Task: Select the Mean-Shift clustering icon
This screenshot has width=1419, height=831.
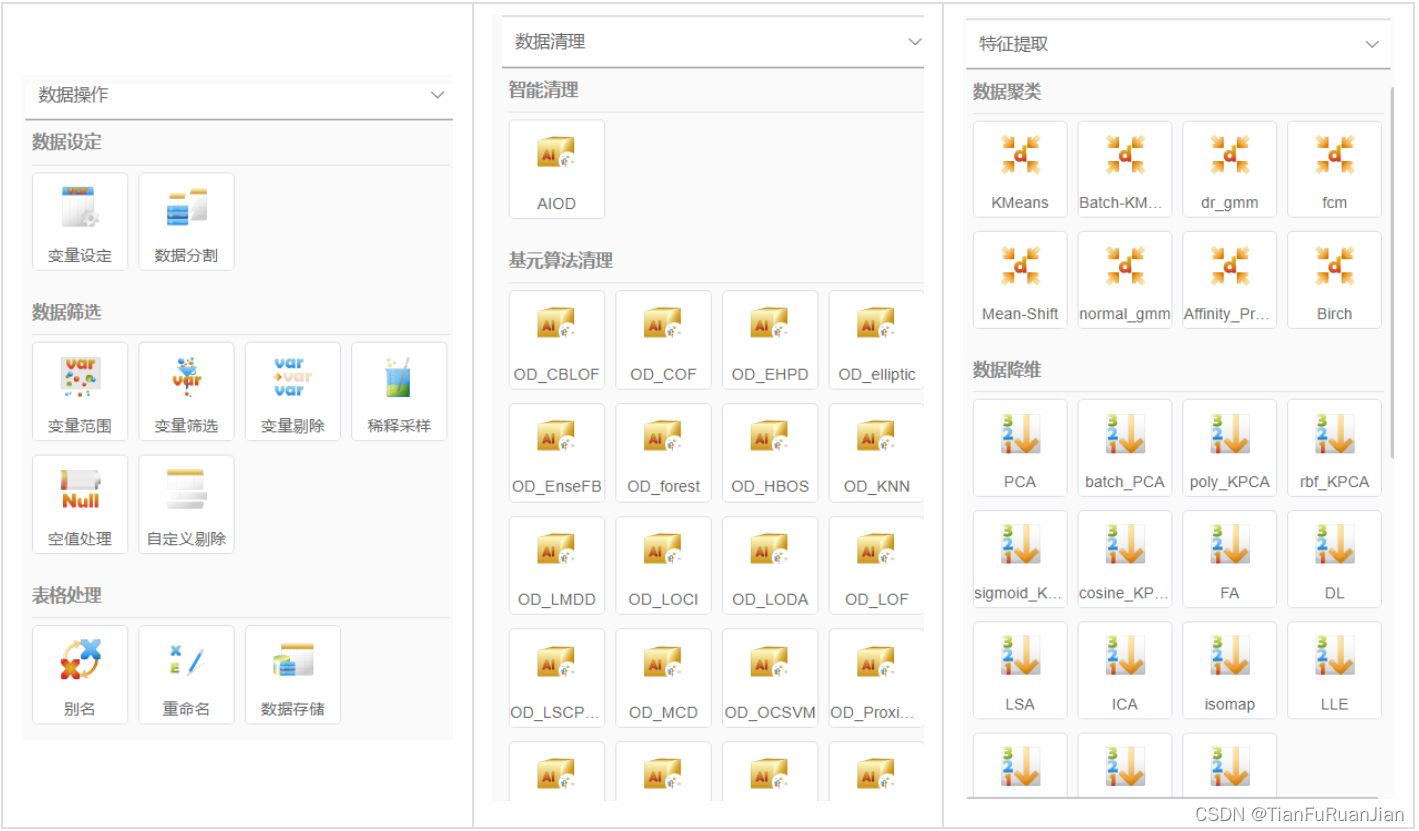Action: tap(1019, 278)
